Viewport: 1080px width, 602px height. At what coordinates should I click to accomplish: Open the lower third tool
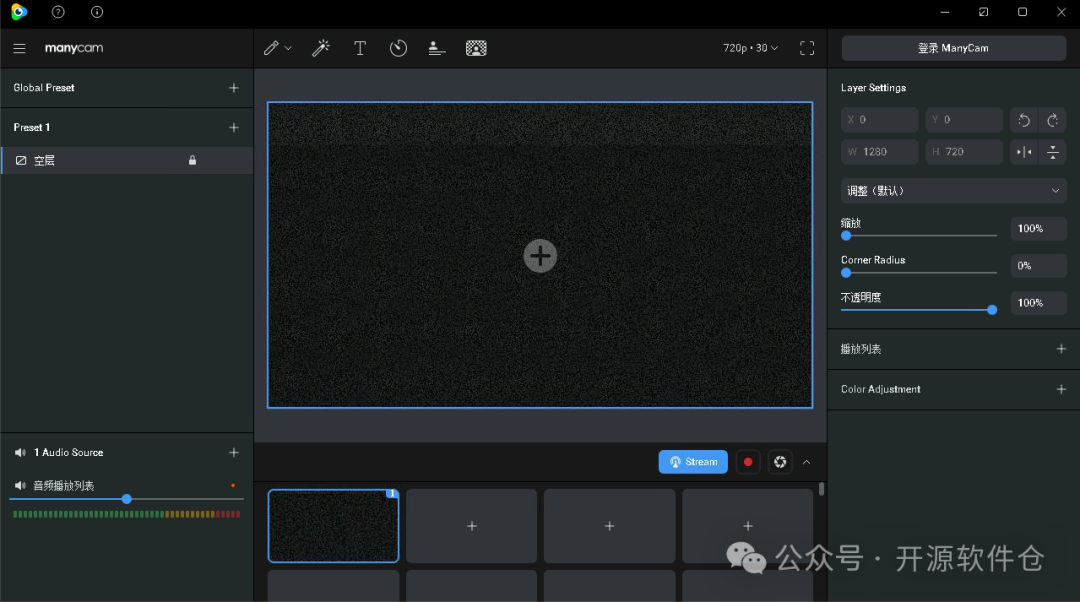(x=437, y=48)
